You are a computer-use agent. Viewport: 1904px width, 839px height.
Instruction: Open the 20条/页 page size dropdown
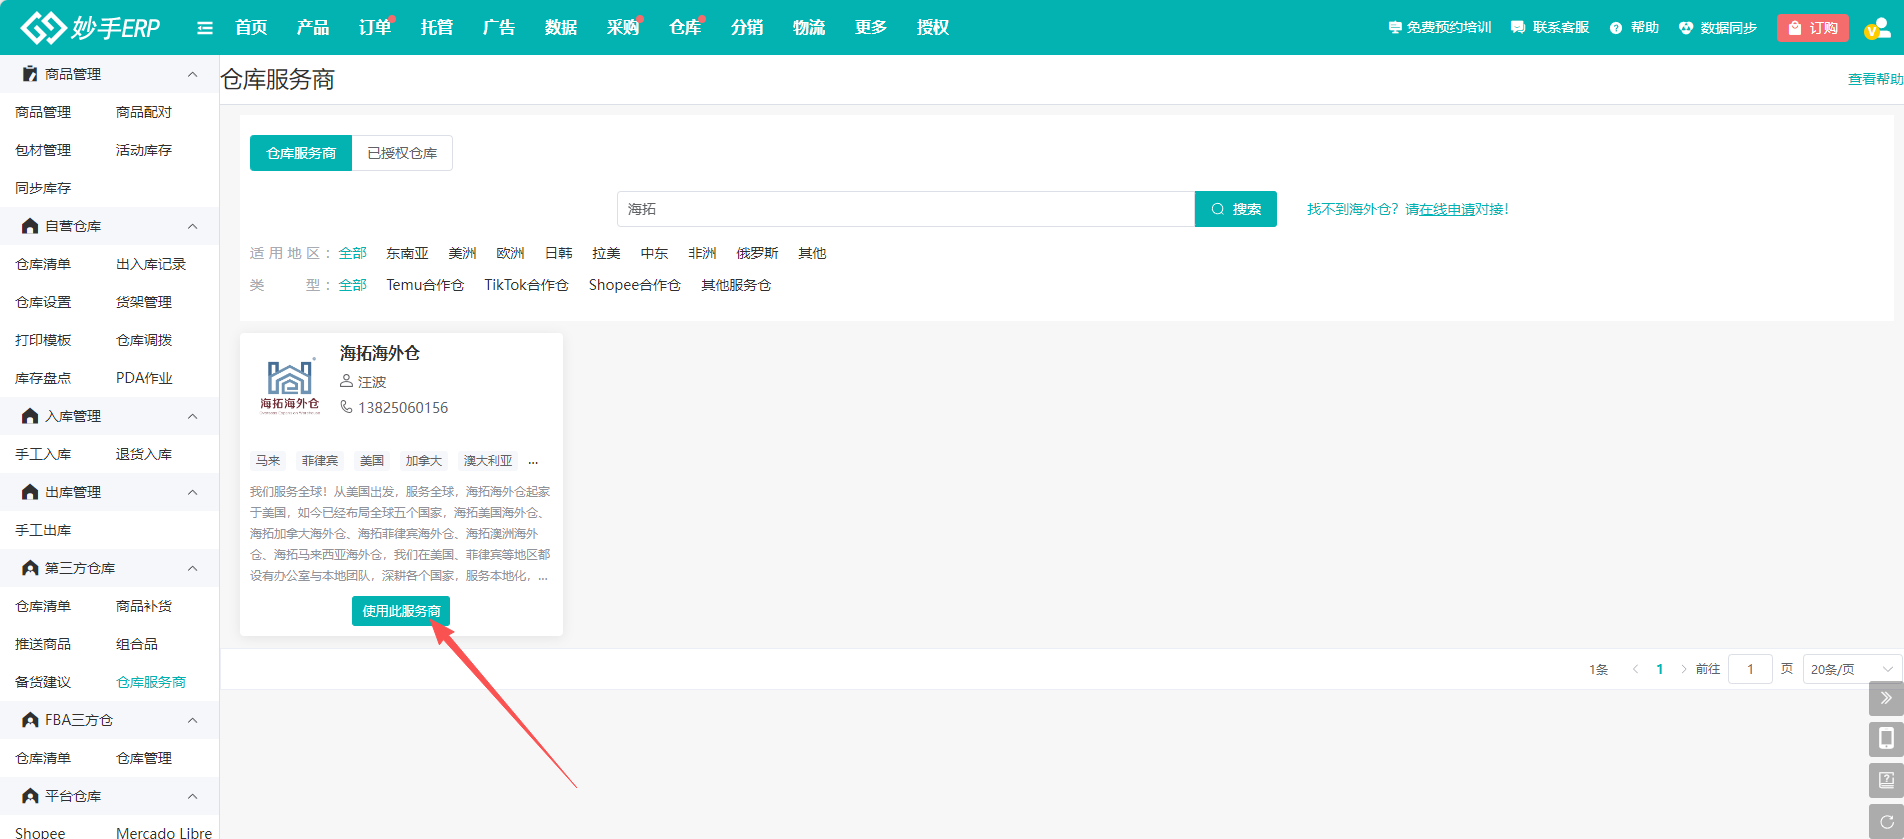[x=1852, y=669]
